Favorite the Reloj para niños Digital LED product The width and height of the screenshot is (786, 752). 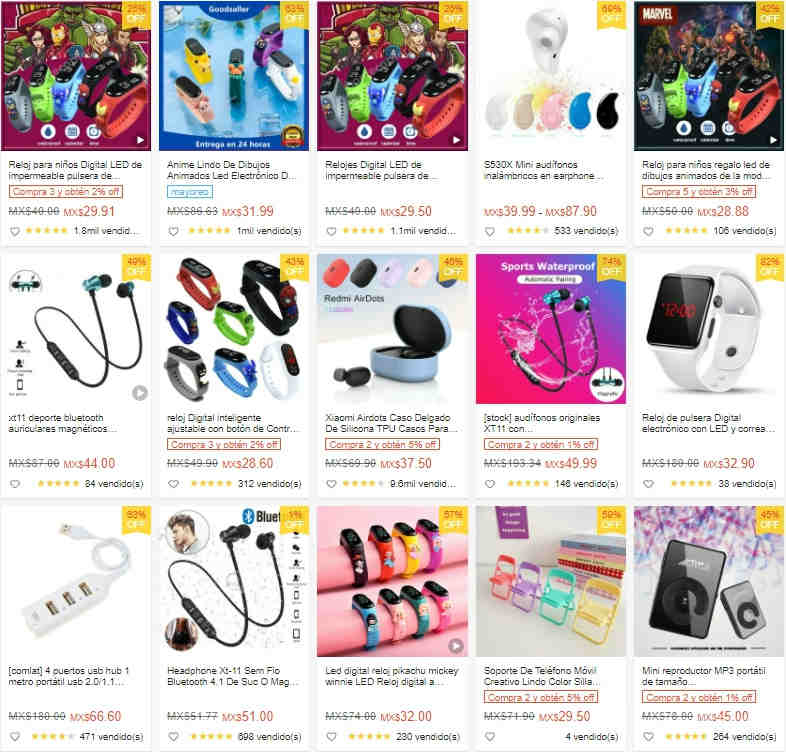[15, 231]
